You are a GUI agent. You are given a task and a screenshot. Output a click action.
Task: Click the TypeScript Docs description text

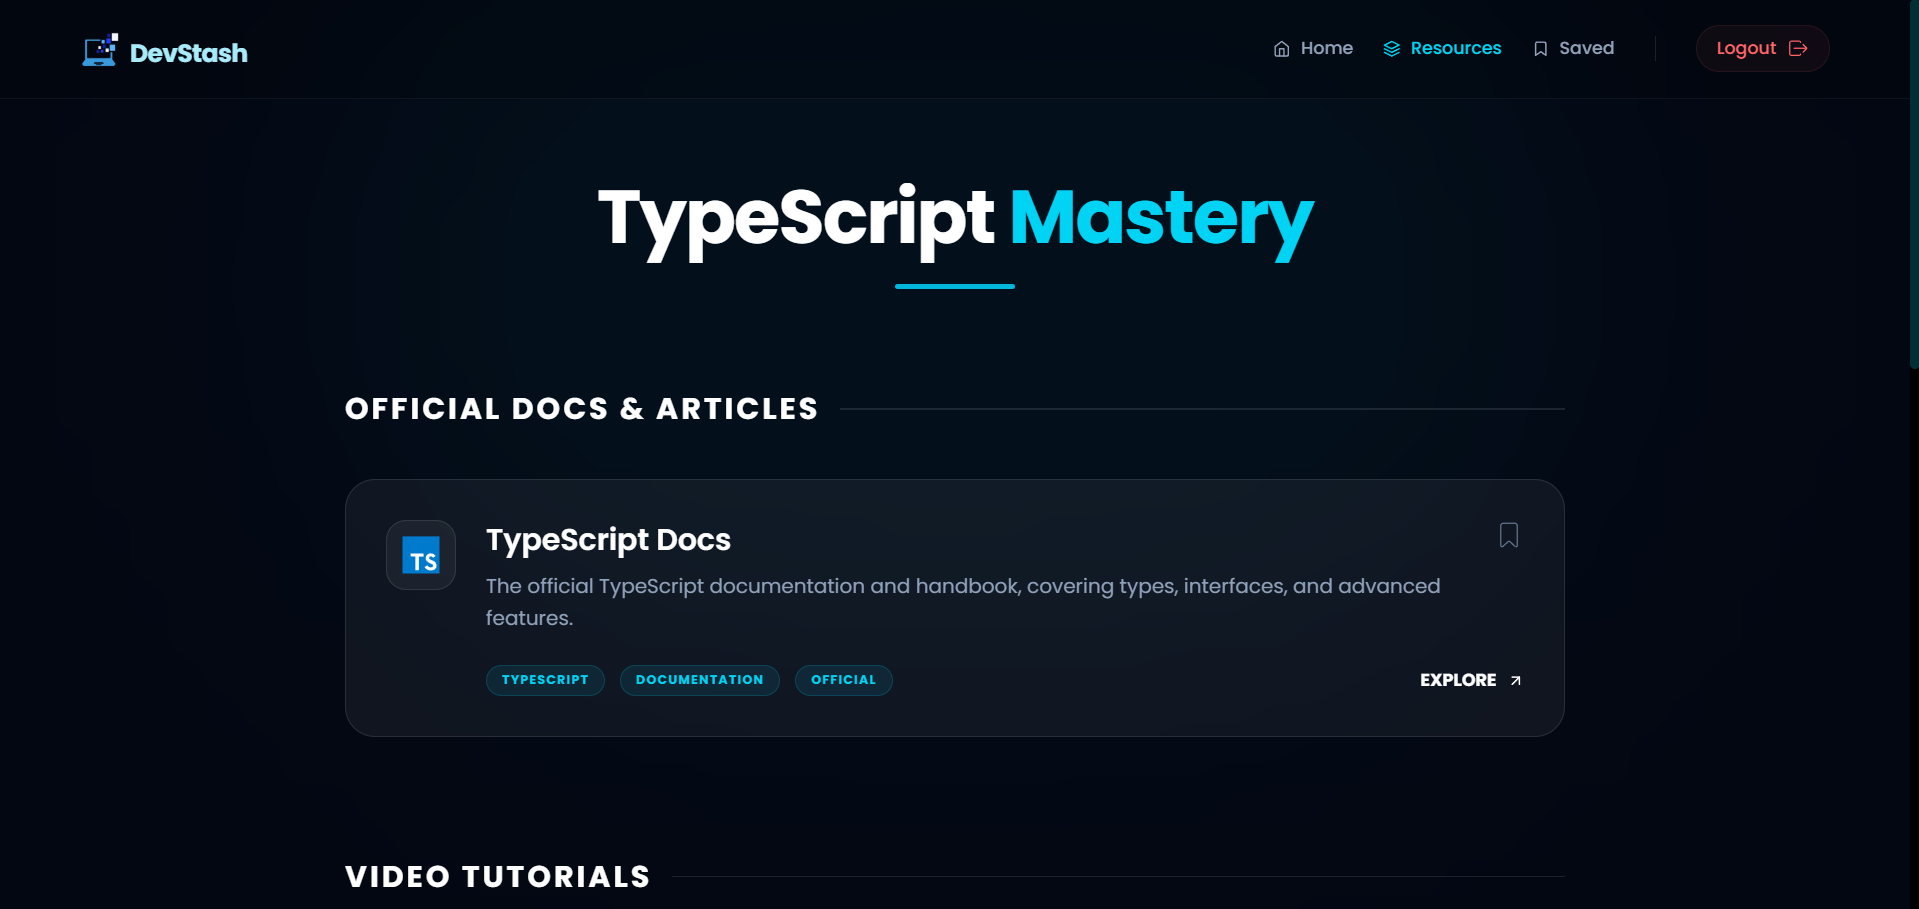[x=963, y=602]
